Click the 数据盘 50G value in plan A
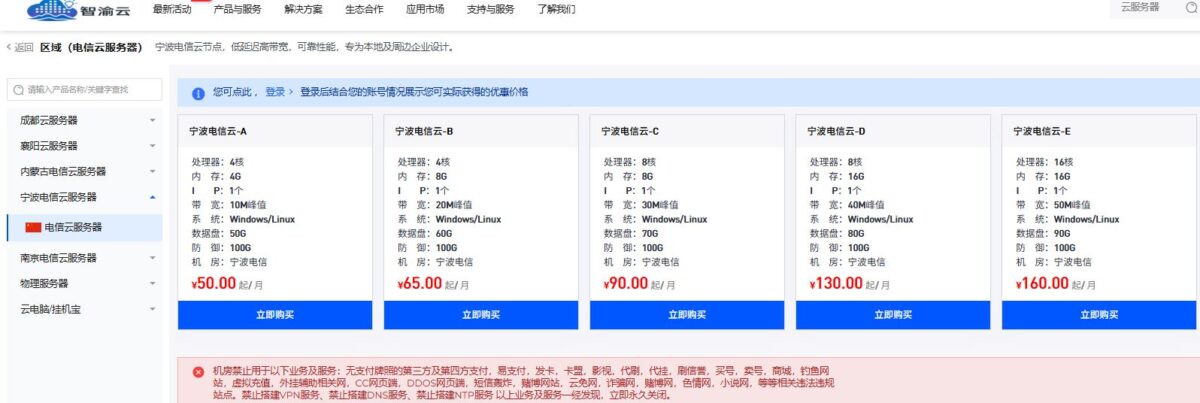This screenshot has width=1200, height=403. click(238, 233)
